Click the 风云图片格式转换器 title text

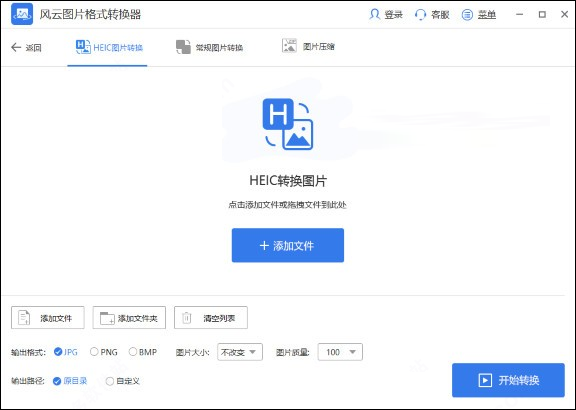90,14
